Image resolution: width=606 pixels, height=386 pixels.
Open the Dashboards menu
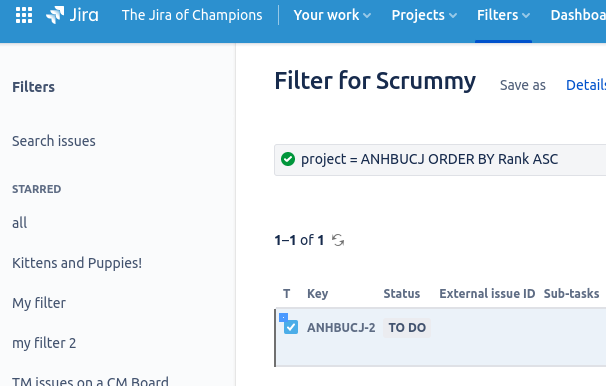578,15
